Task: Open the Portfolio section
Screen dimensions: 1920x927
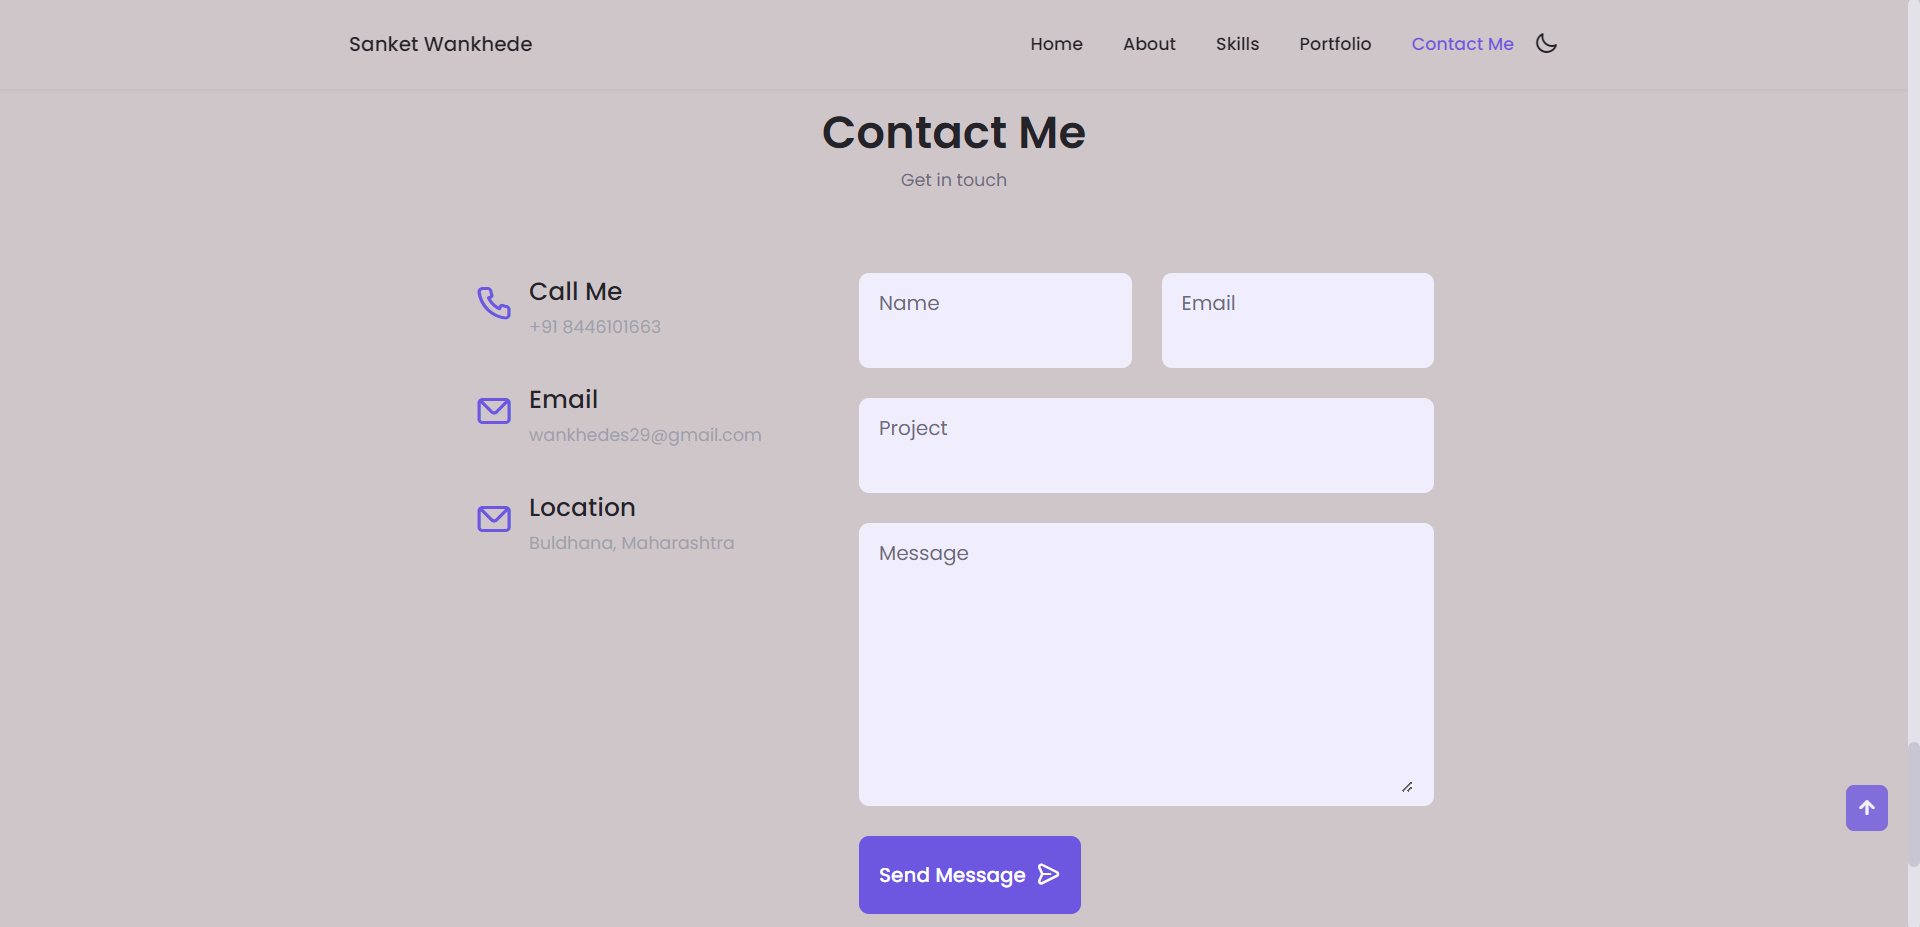Action: 1335,44
